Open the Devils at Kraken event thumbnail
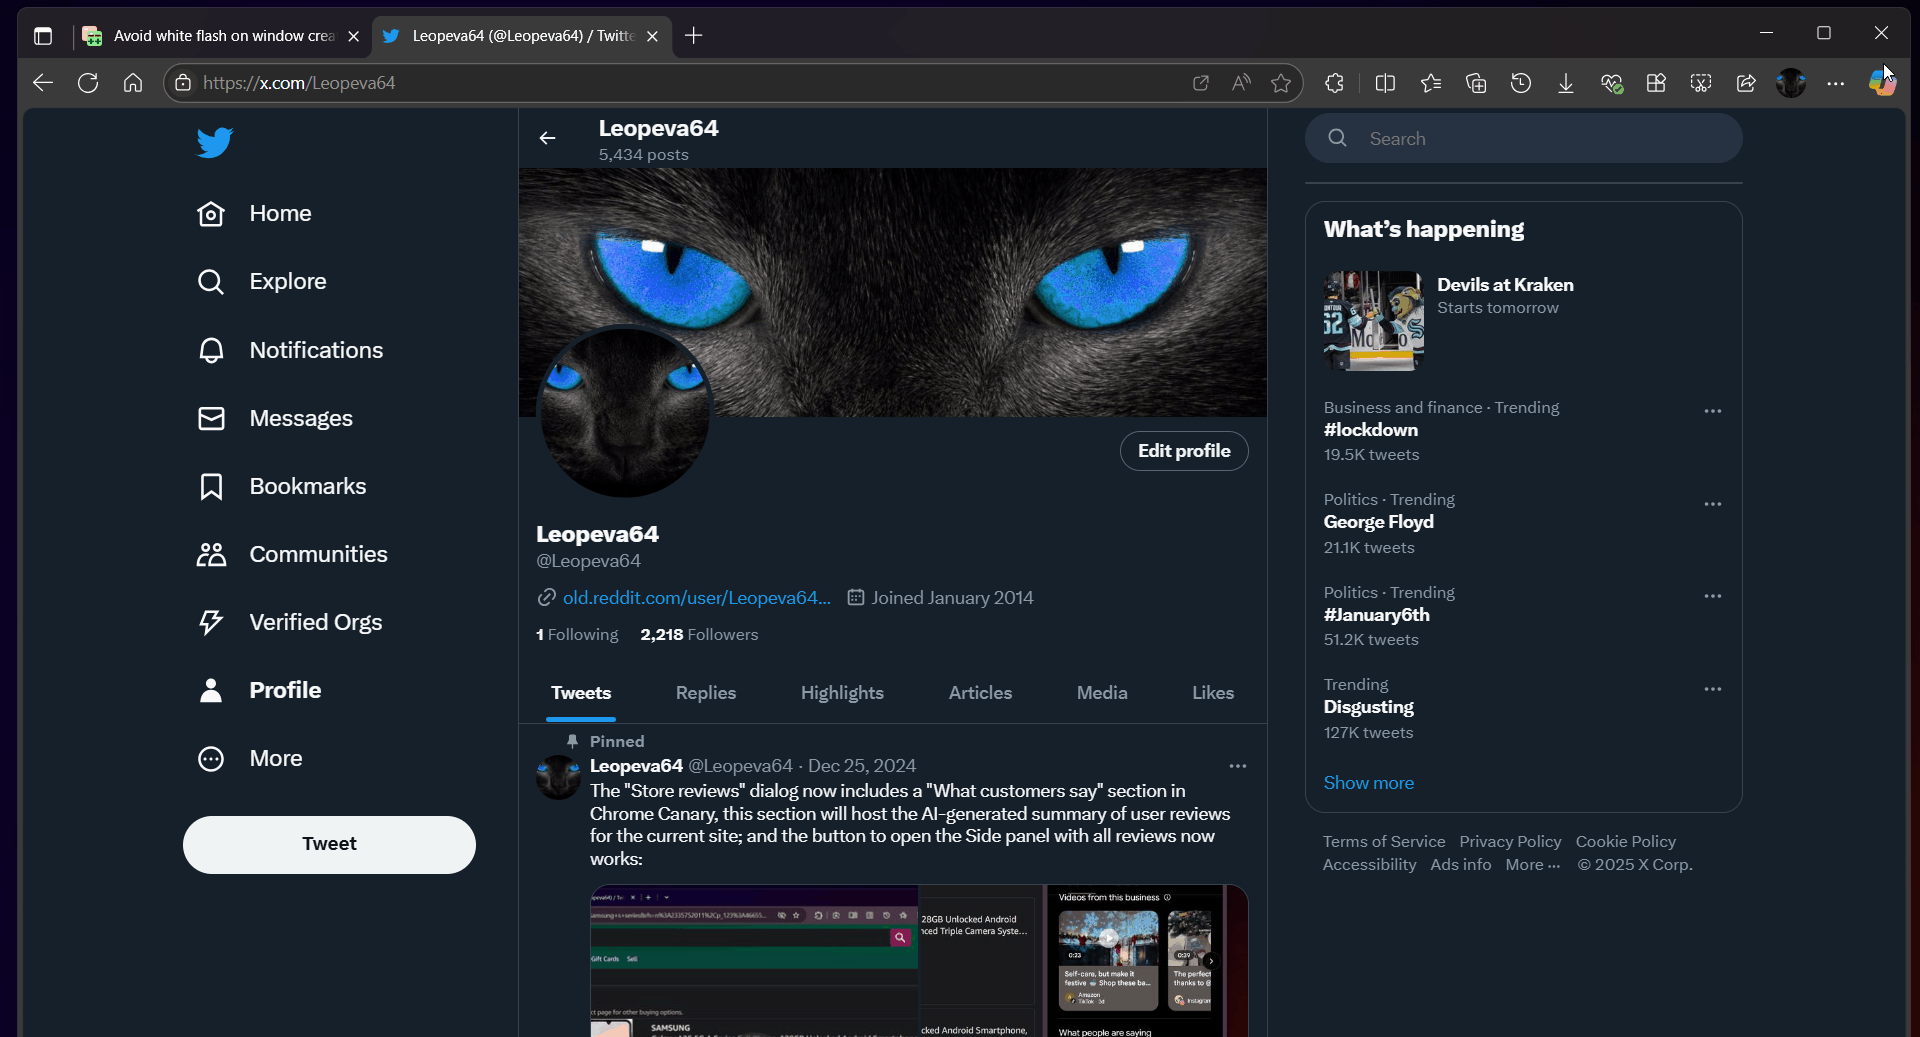This screenshot has height=1037, width=1920. (1373, 321)
